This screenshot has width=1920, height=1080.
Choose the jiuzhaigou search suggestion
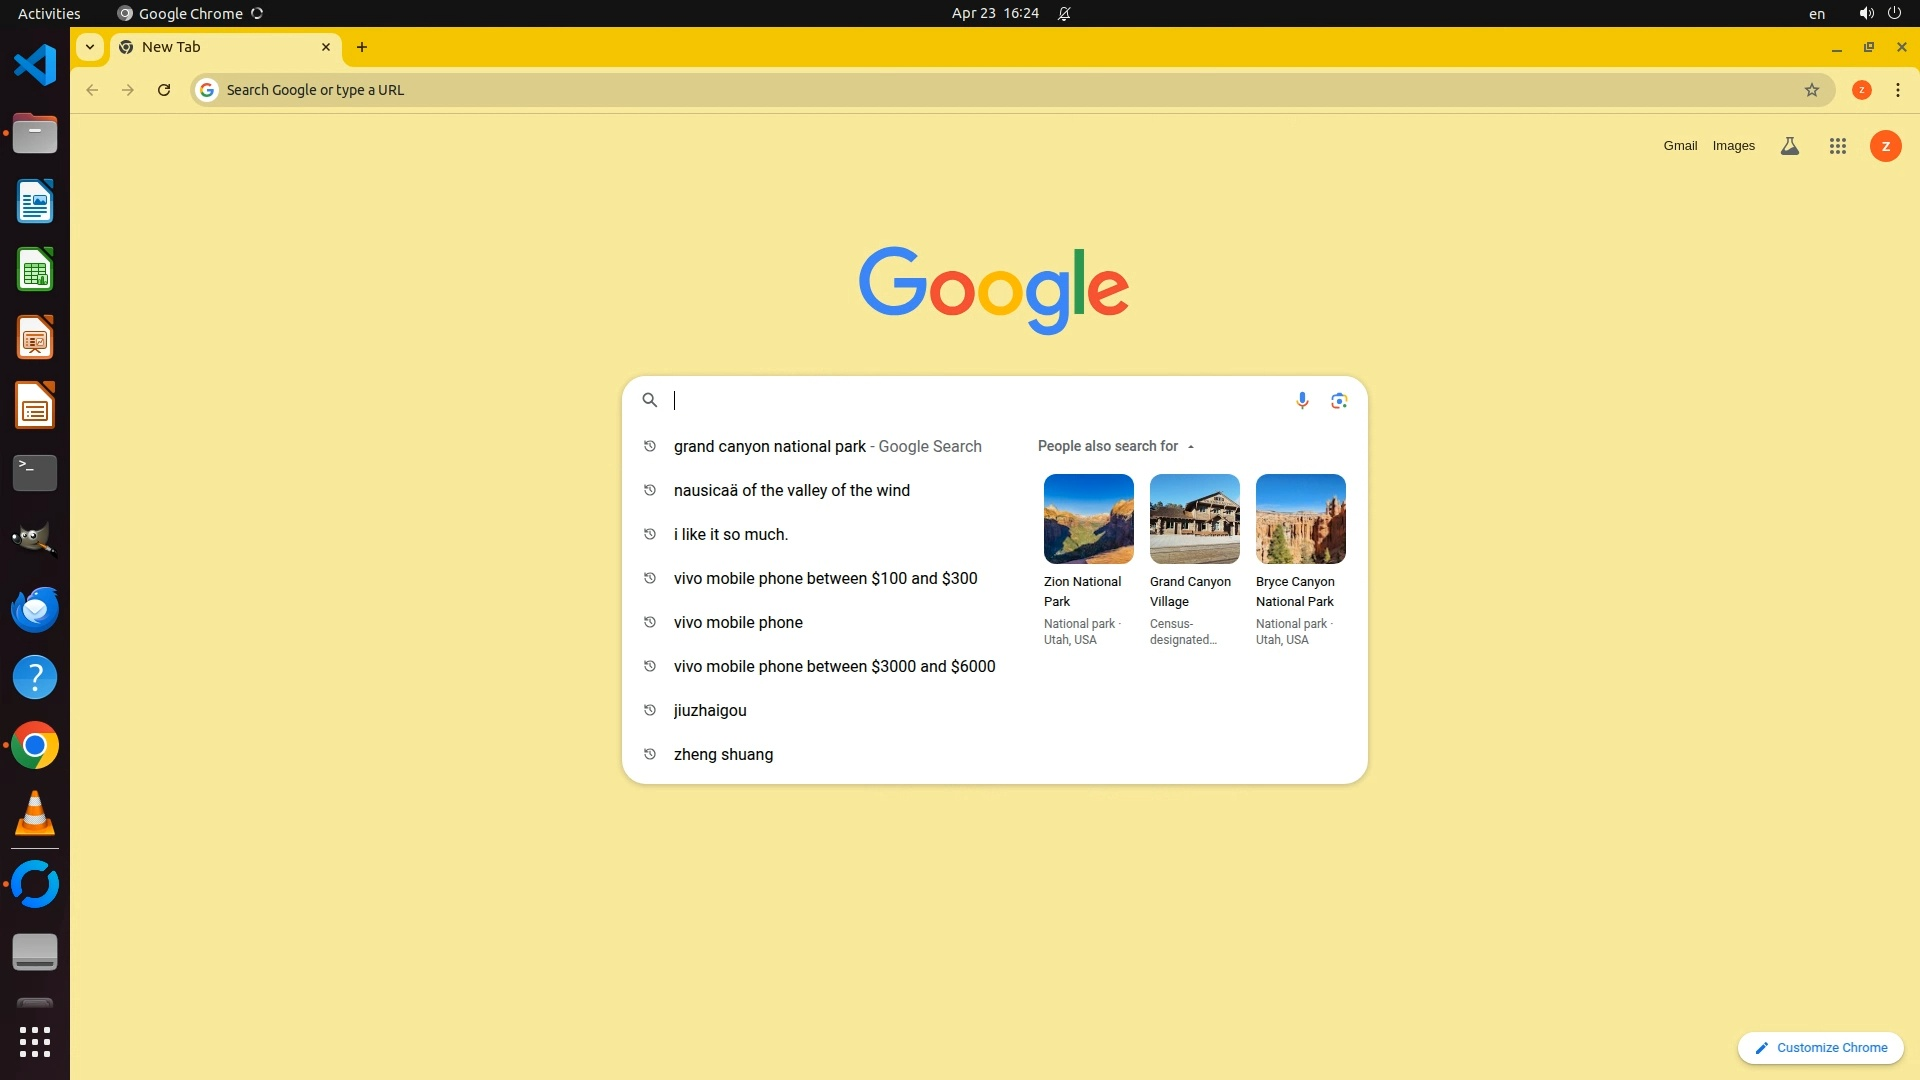click(x=710, y=710)
